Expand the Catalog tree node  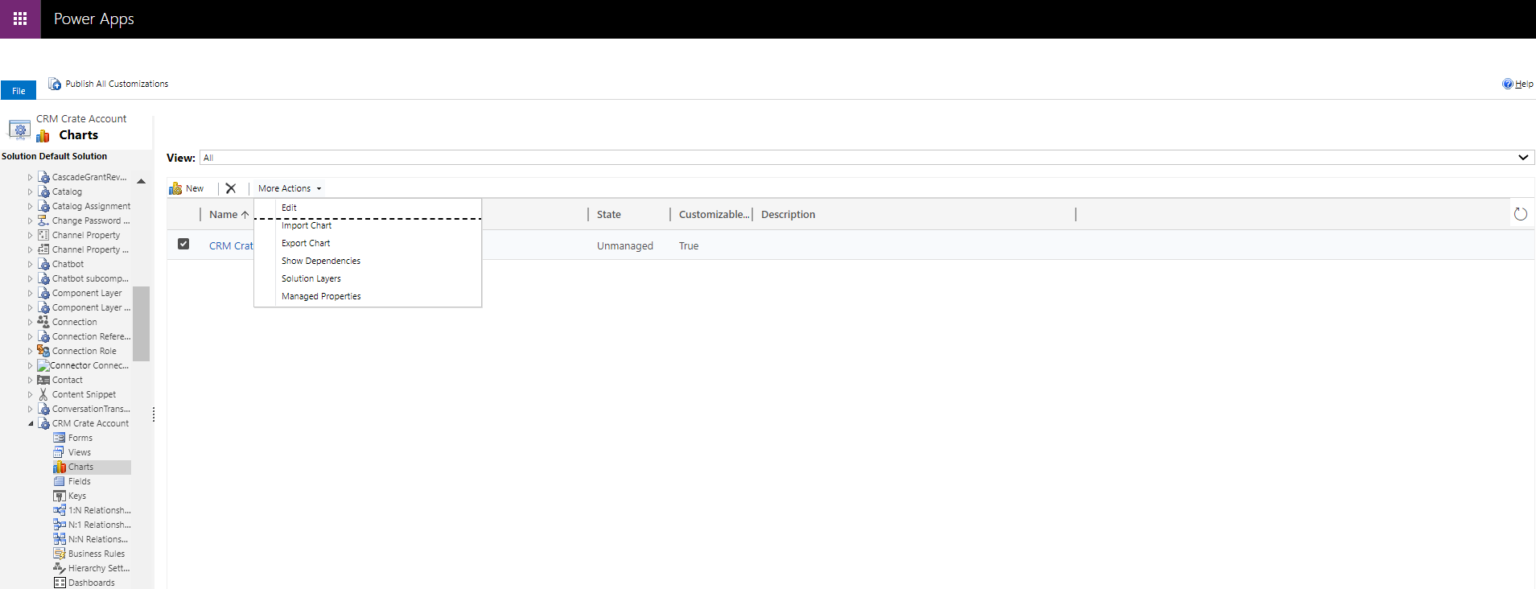click(31, 191)
